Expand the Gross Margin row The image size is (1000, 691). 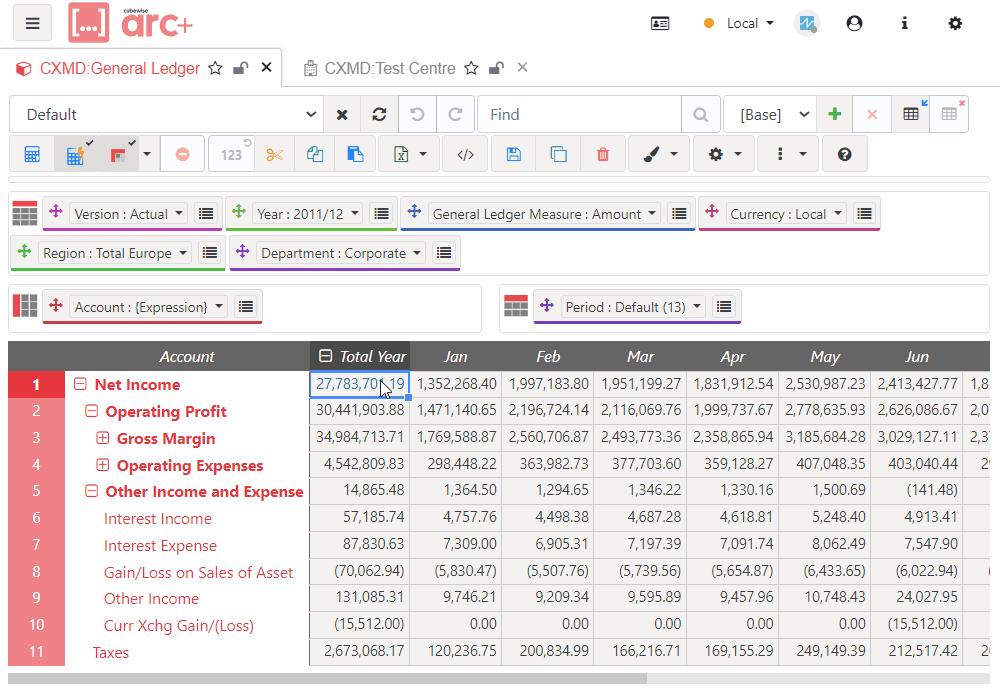point(102,438)
